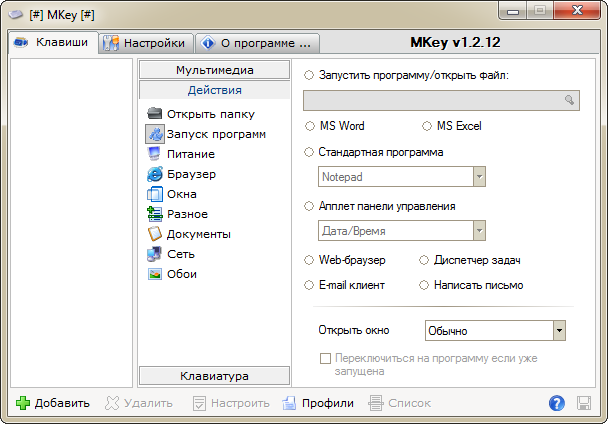Click the program path input field
Image resolution: width=608 pixels, height=424 pixels.
[441, 100]
